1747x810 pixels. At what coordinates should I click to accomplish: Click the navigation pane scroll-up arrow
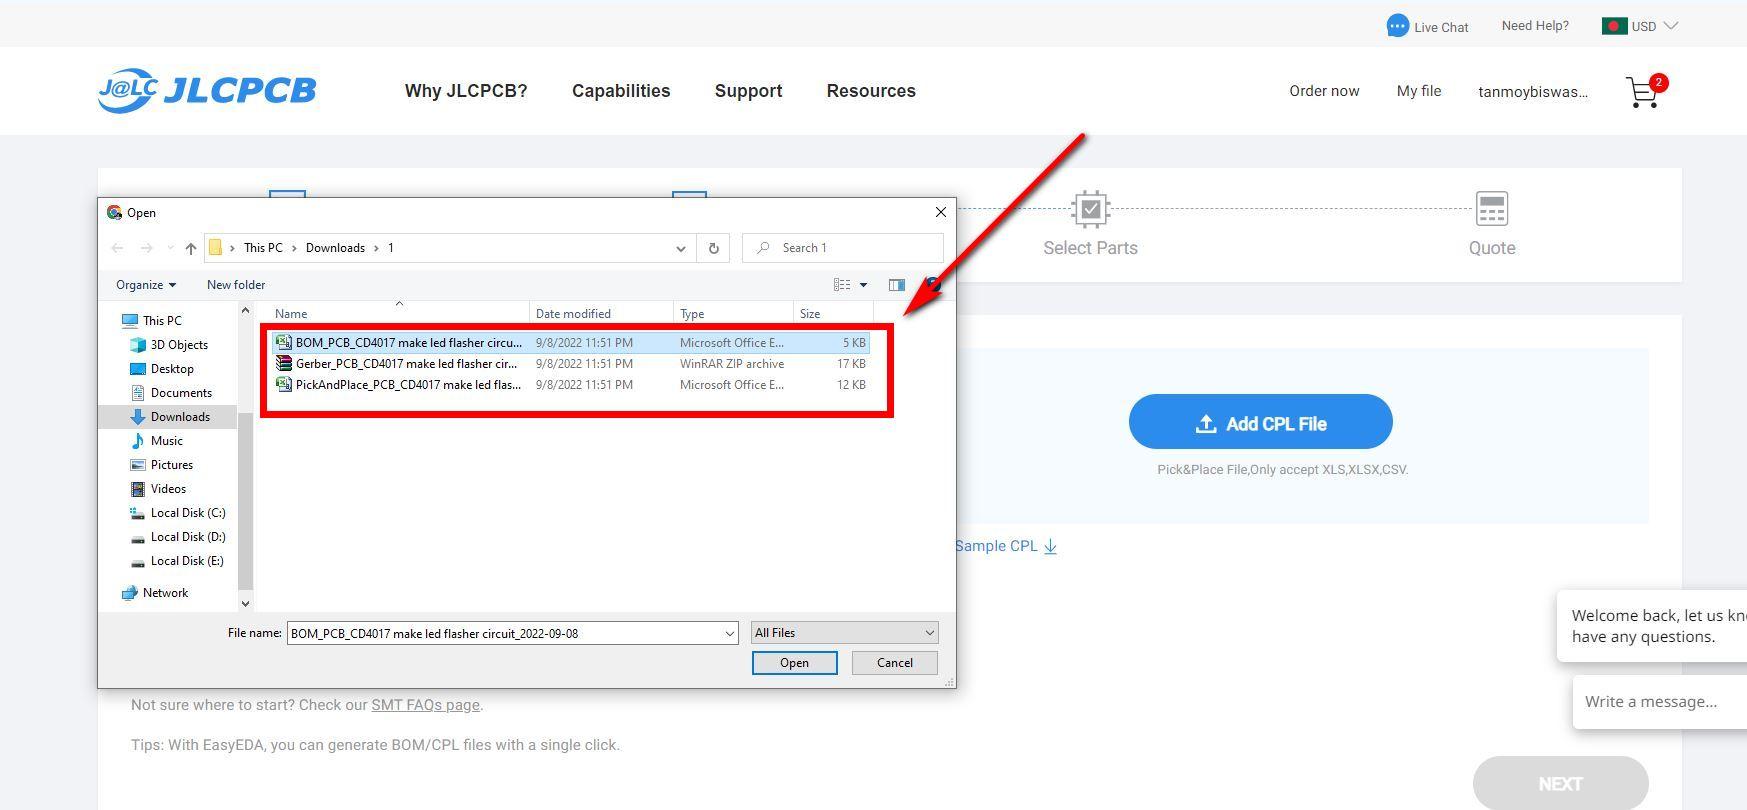coord(245,311)
